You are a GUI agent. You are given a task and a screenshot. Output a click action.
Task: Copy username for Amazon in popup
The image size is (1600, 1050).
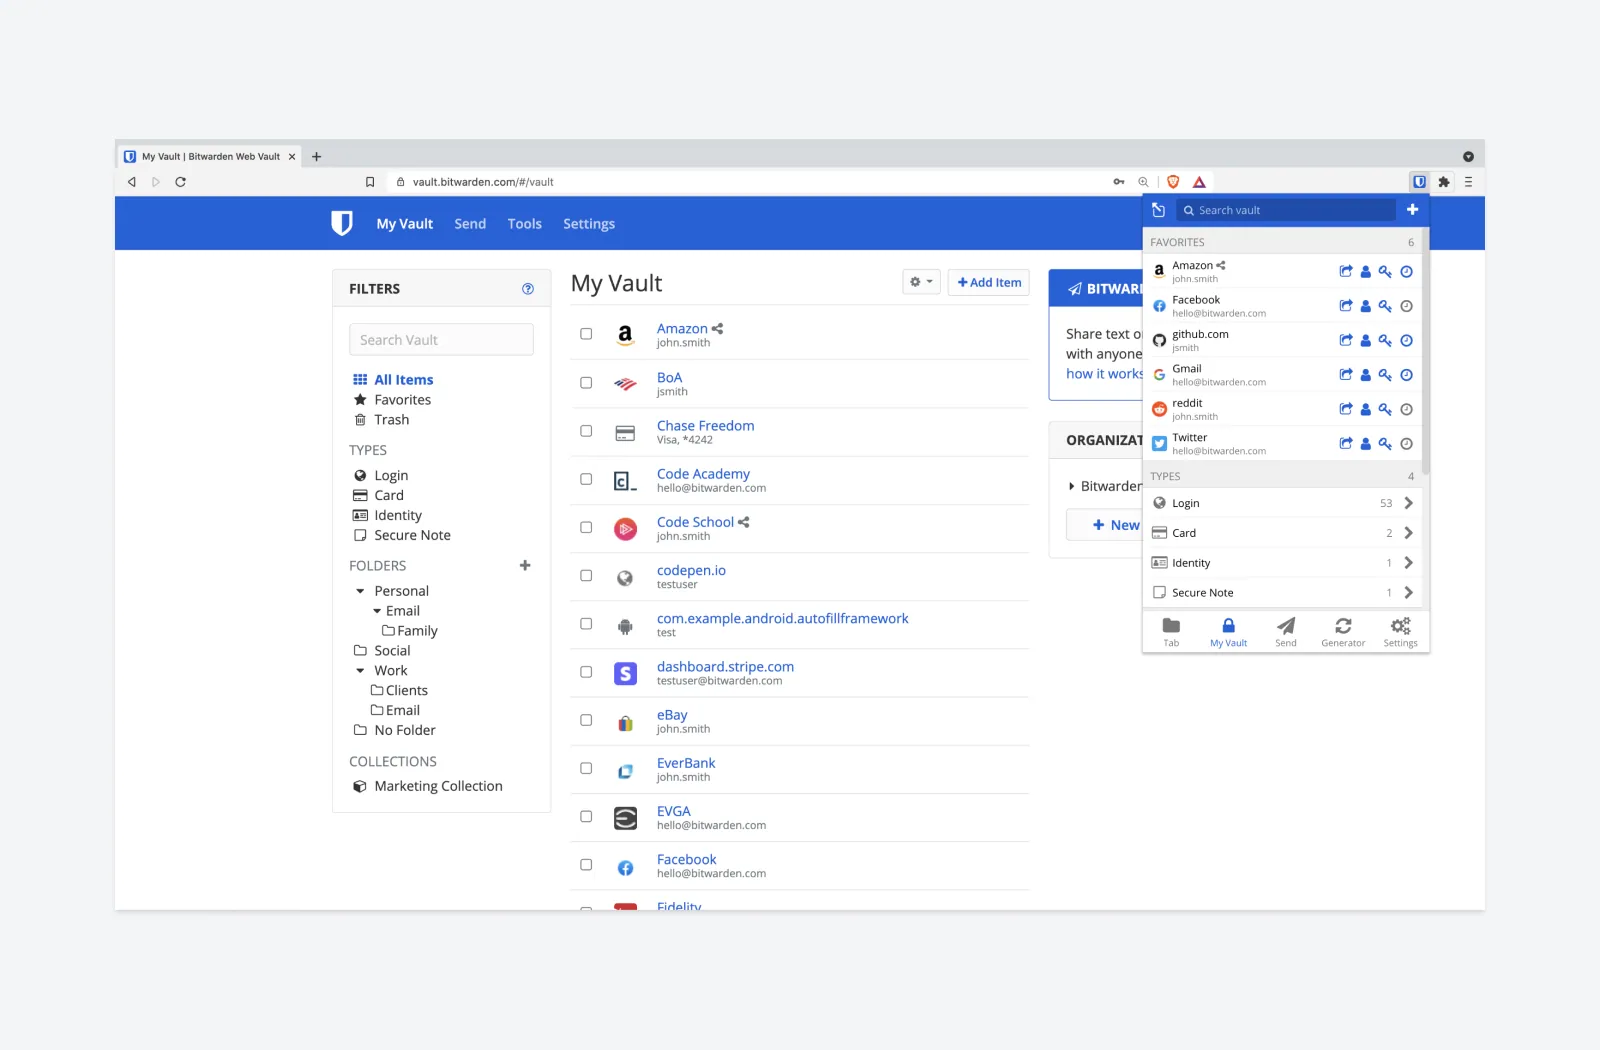(1365, 271)
